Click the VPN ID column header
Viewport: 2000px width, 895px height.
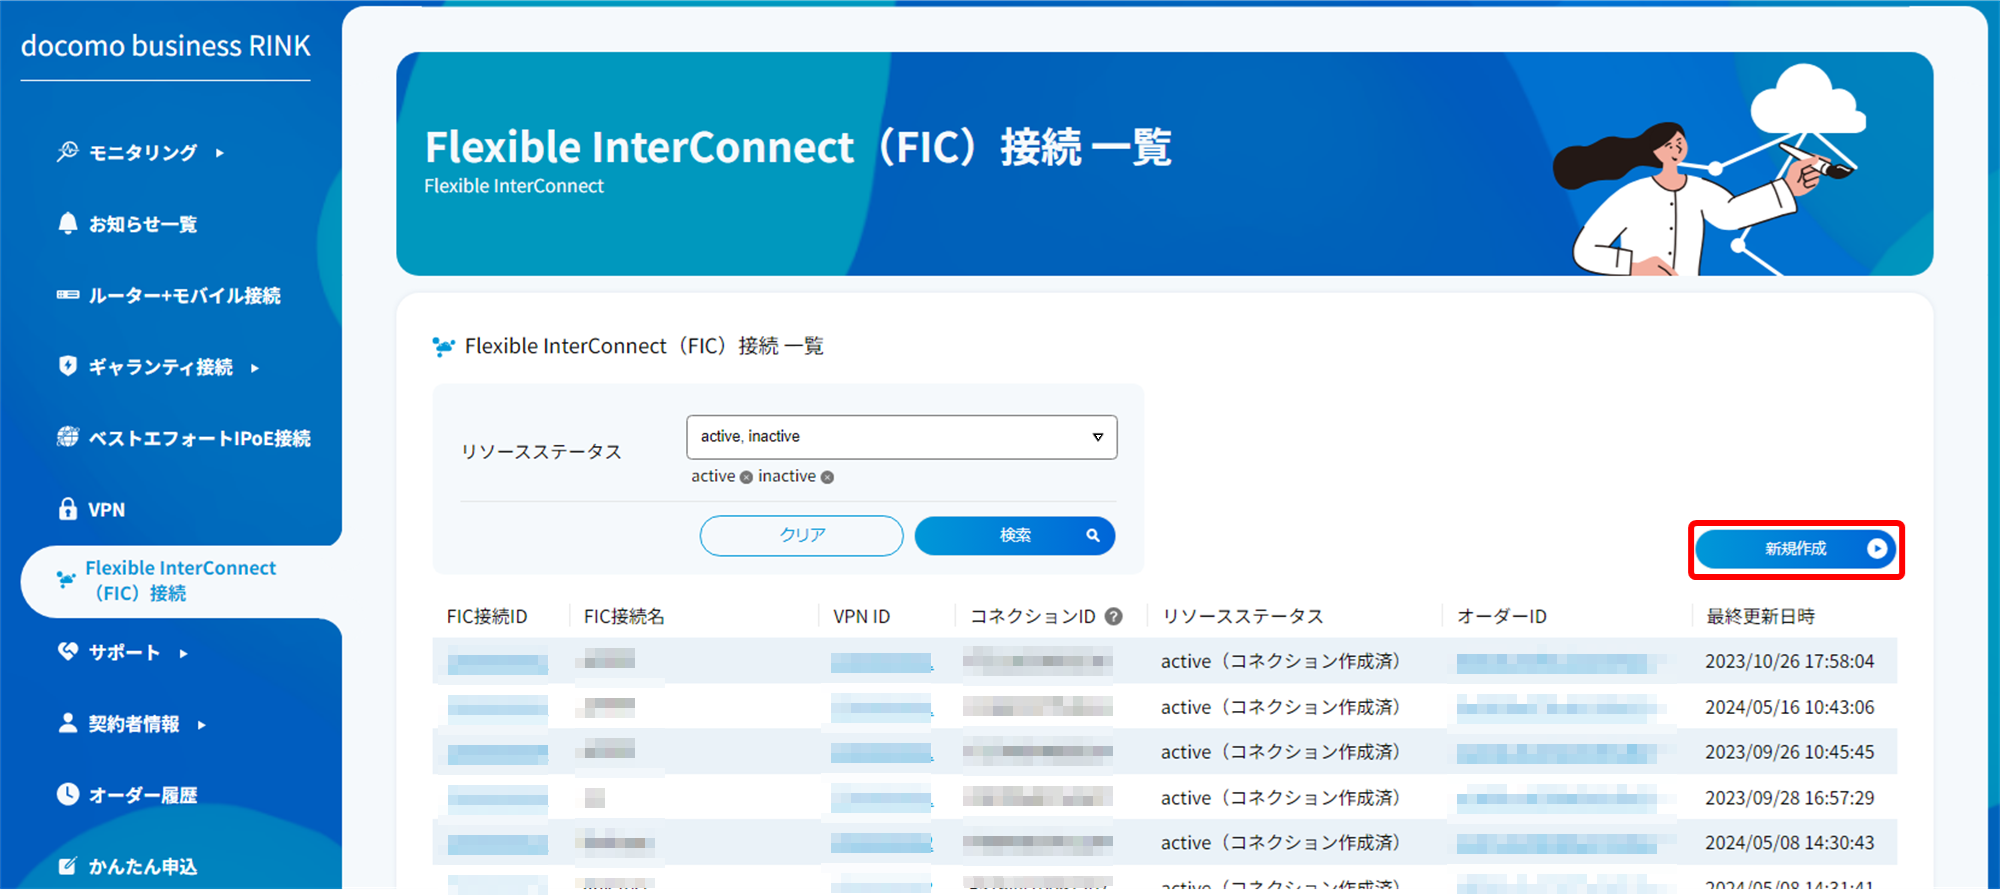[861, 617]
